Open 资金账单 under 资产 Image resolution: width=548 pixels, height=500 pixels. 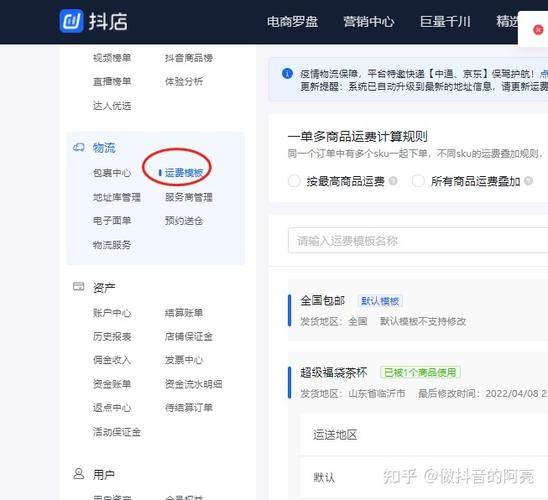click(x=112, y=384)
